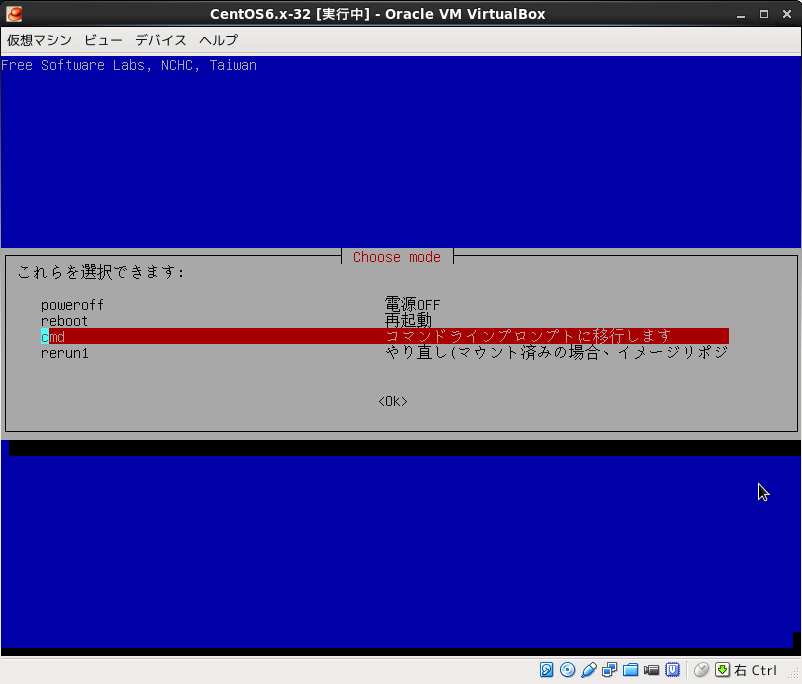Click the keyboard capture arrow indicator

coord(722,670)
